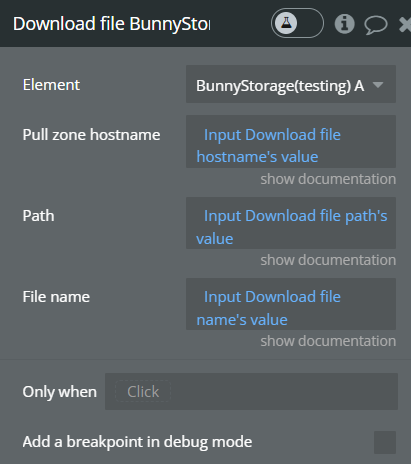
Task: Show documentation for Pull zone hostname
Action: [328, 179]
